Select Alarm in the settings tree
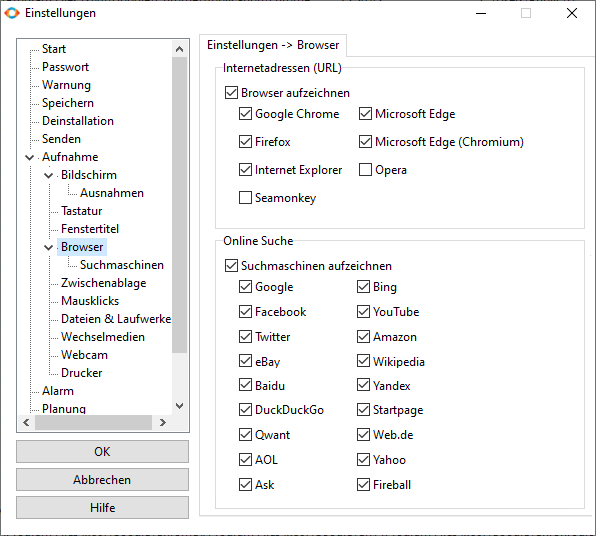This screenshot has width=596, height=536. 58,391
